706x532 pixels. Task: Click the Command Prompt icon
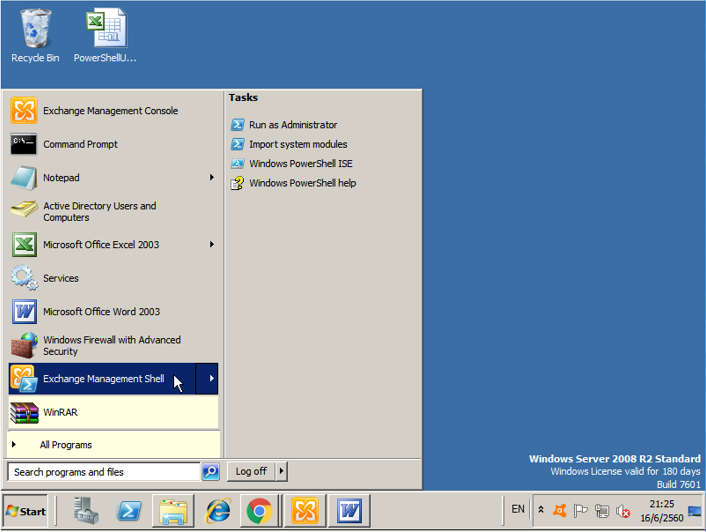click(24, 144)
